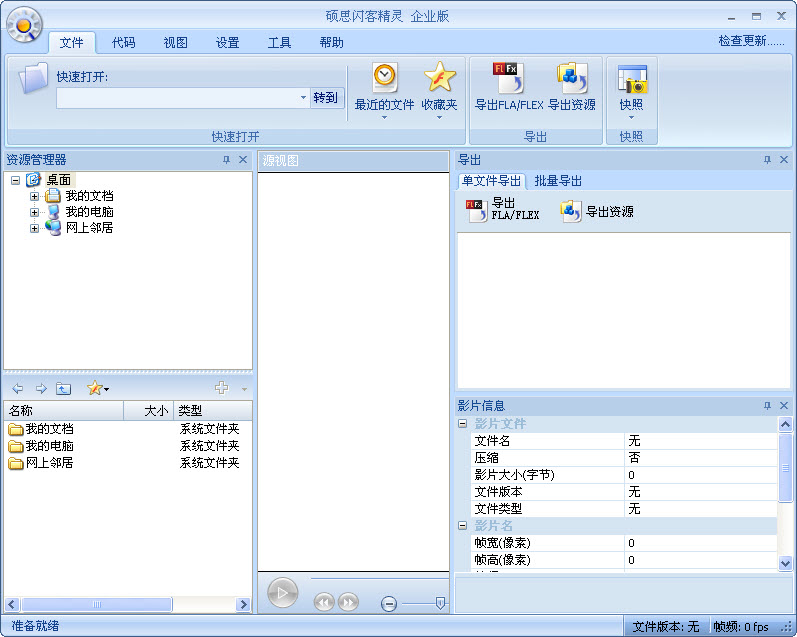Go forward with the right arrow icon
This screenshot has width=797, height=637.
click(41, 389)
